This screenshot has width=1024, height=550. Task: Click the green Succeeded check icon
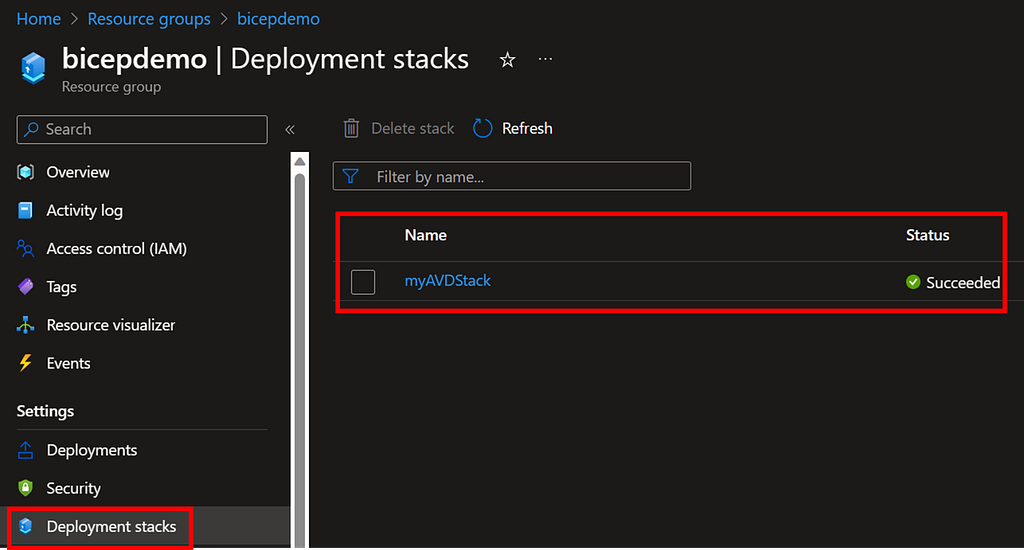[x=913, y=282]
